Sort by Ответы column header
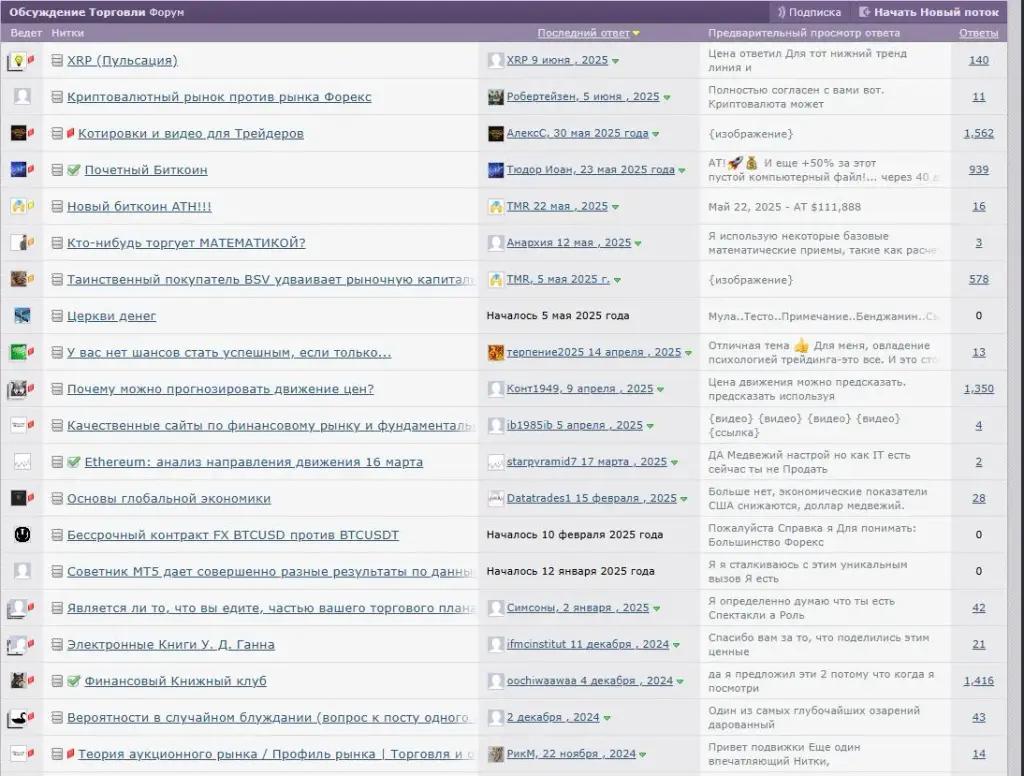This screenshot has height=776, width=1024. [978, 33]
